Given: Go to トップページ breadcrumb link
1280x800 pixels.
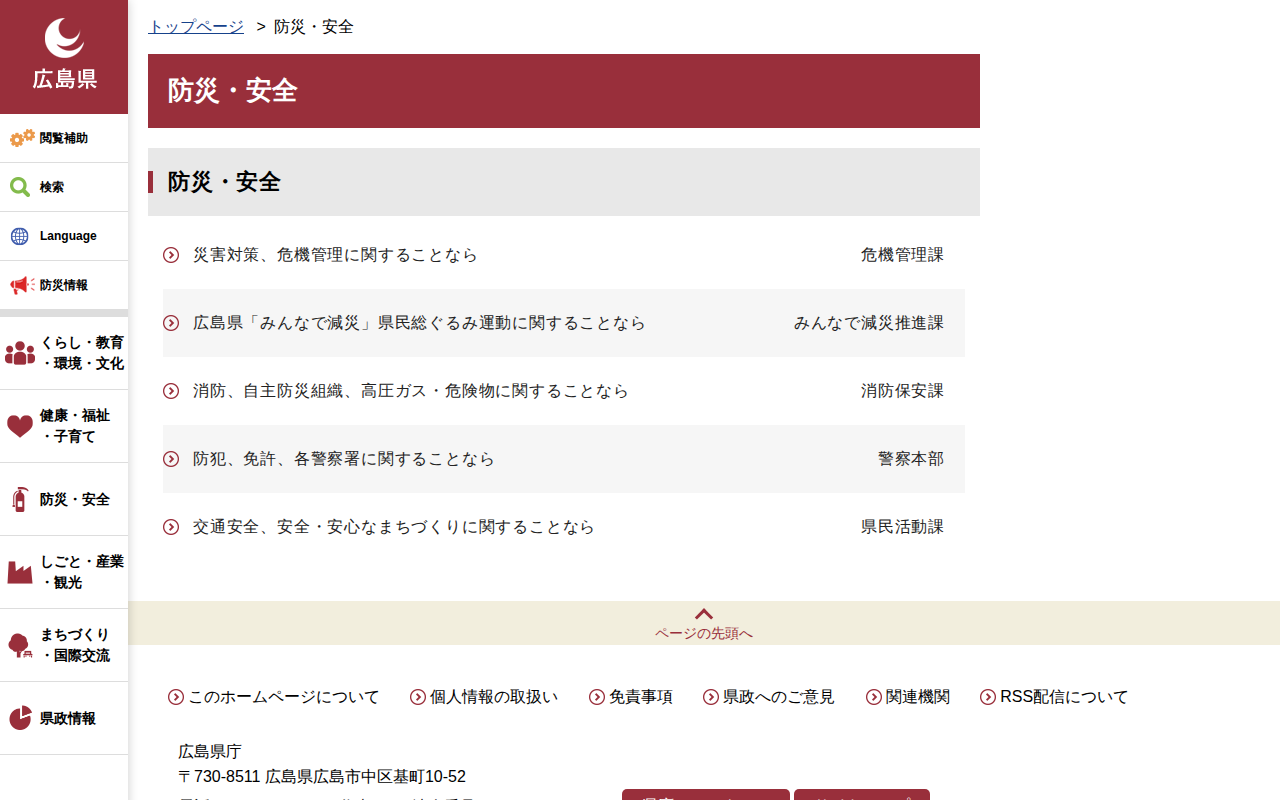Looking at the screenshot, I should [196, 27].
